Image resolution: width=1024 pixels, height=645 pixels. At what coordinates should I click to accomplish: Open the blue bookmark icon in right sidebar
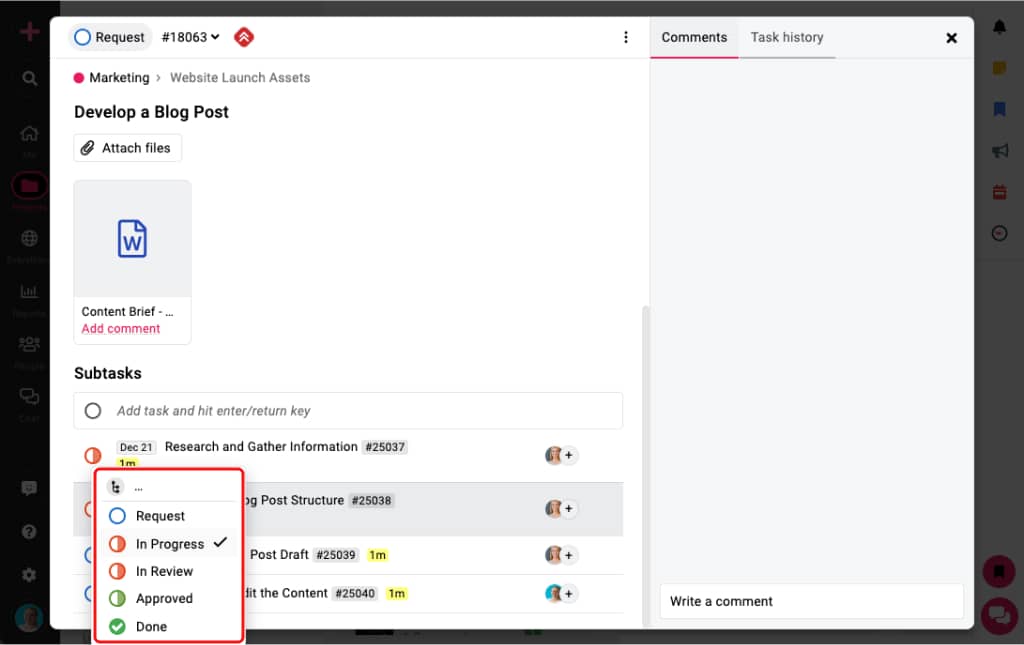coord(999,109)
